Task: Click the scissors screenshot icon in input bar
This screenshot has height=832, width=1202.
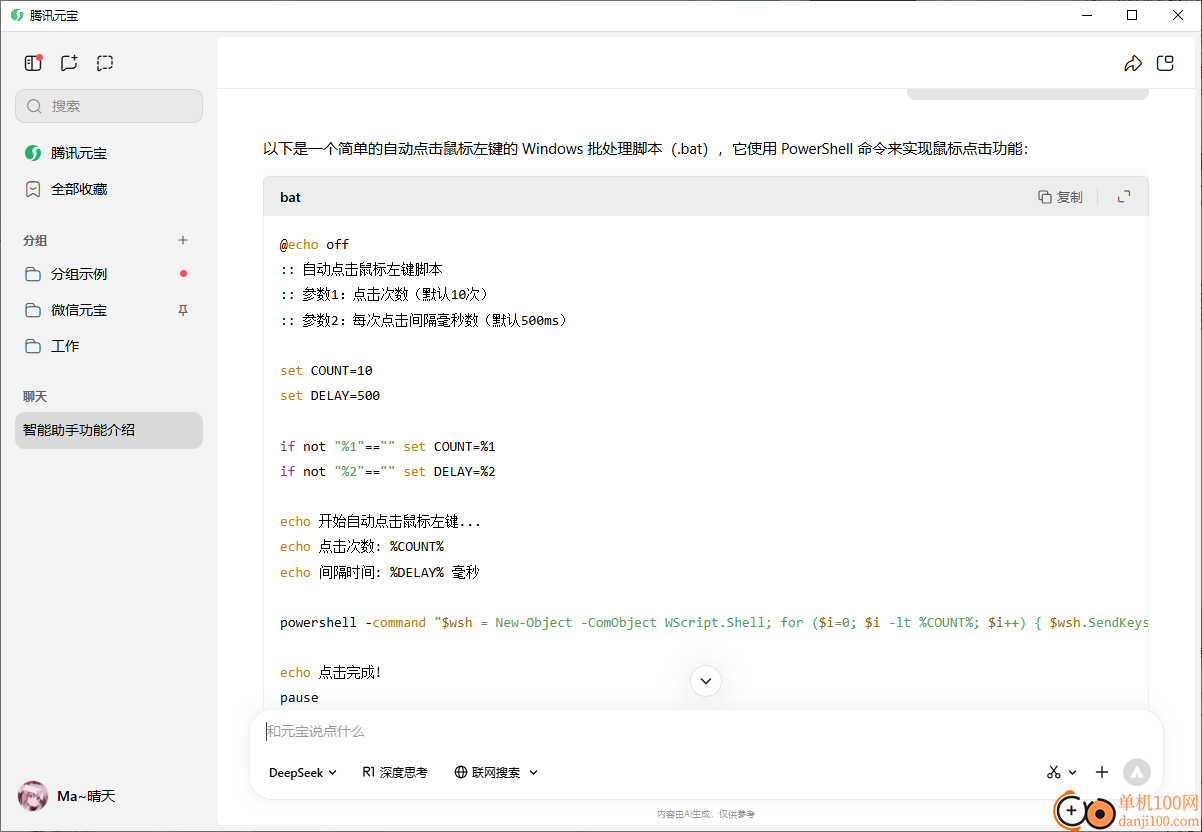Action: coord(1053,772)
